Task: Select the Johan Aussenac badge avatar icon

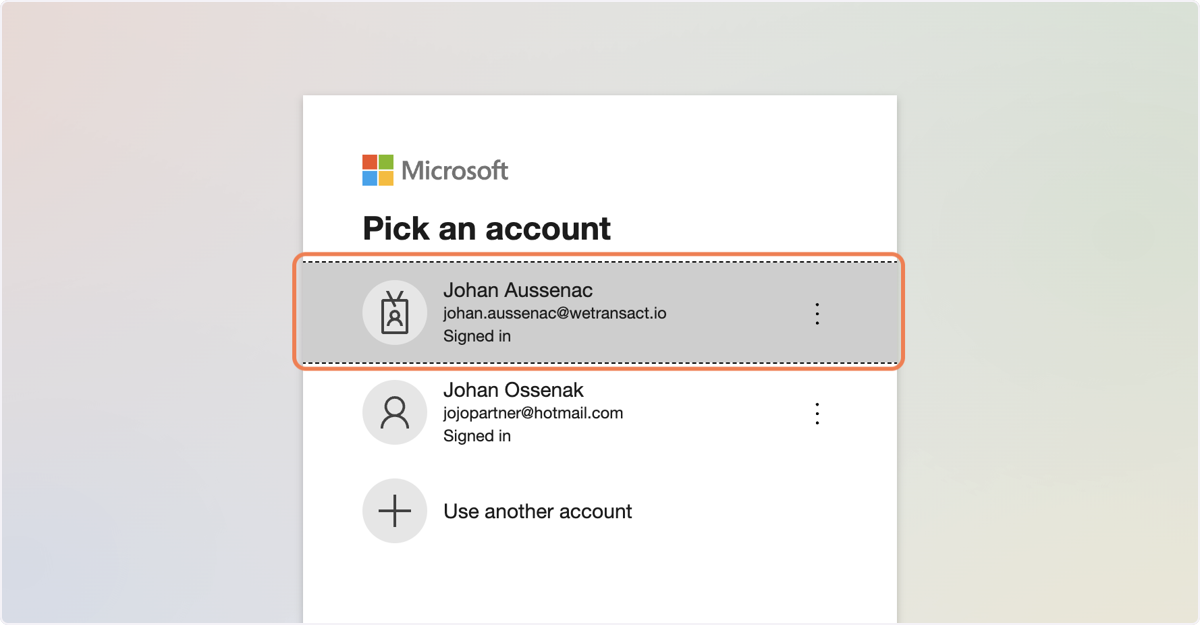Action: (x=395, y=313)
